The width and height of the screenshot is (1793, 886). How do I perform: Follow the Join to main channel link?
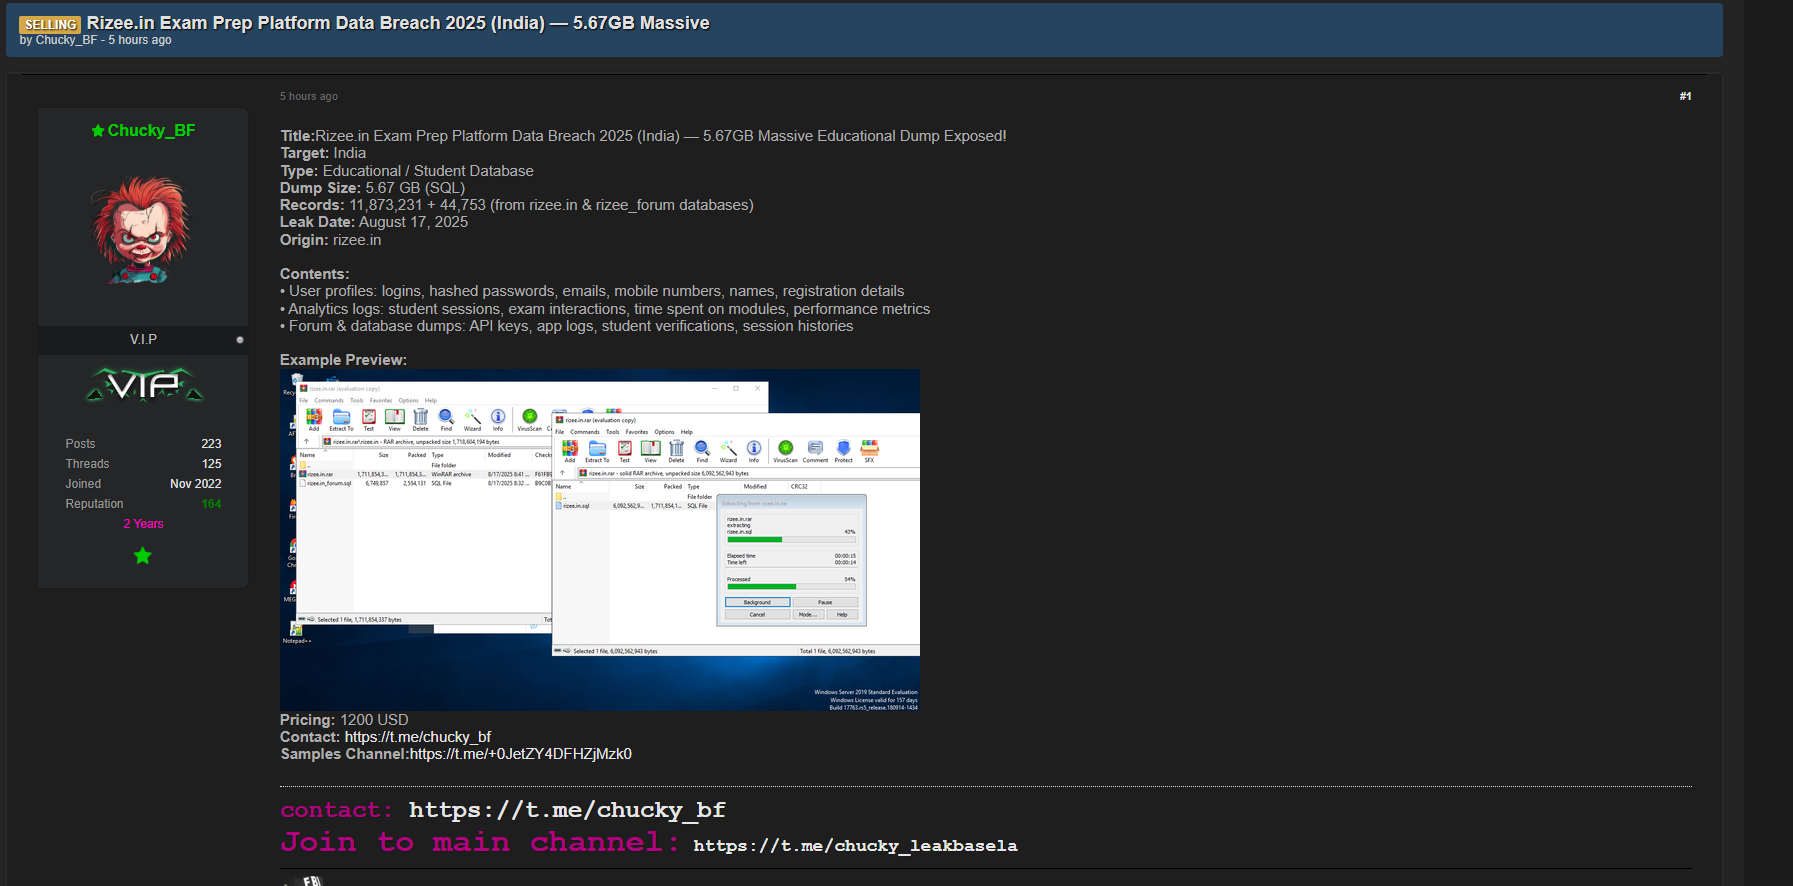coord(855,846)
